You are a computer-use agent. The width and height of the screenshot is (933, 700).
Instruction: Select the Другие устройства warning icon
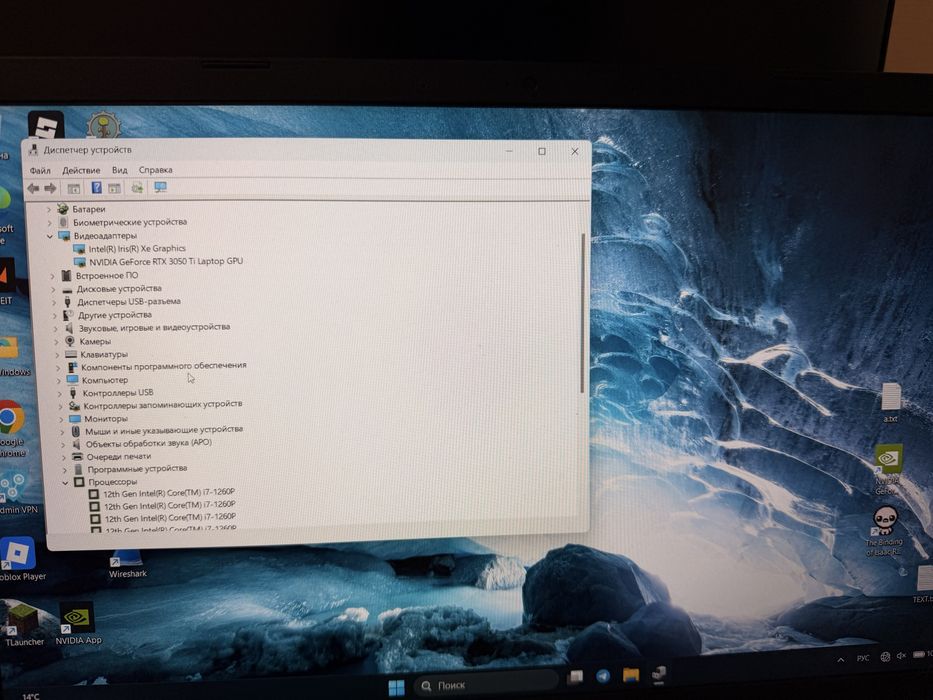point(68,315)
